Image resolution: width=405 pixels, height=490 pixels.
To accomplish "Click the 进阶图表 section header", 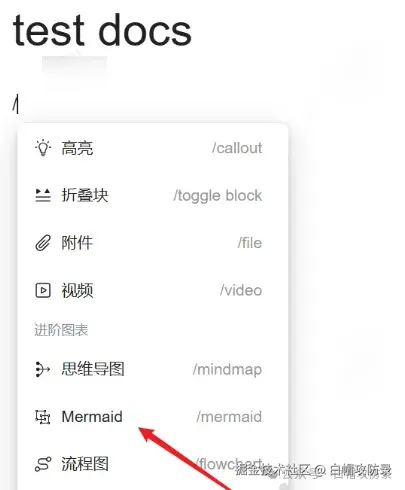I will pyautogui.click(x=61, y=330).
